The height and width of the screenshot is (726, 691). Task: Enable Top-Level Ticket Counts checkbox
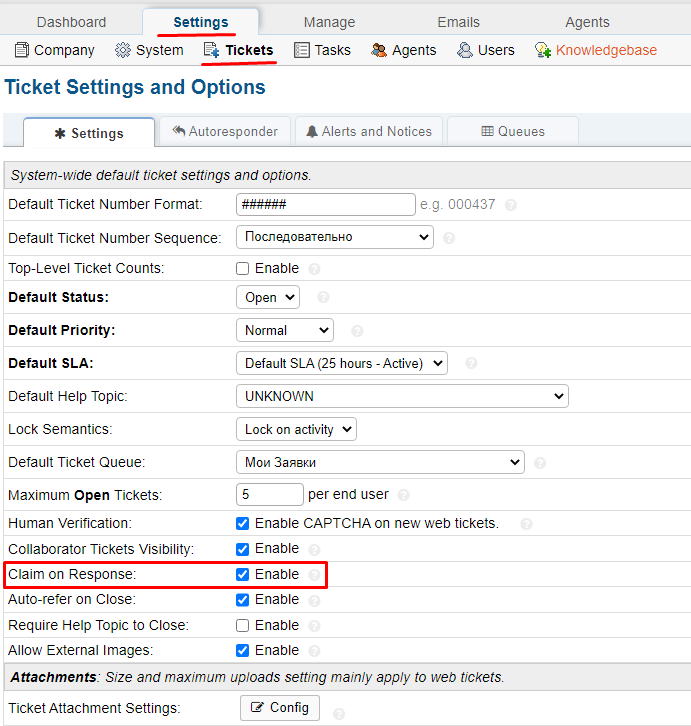point(242,269)
